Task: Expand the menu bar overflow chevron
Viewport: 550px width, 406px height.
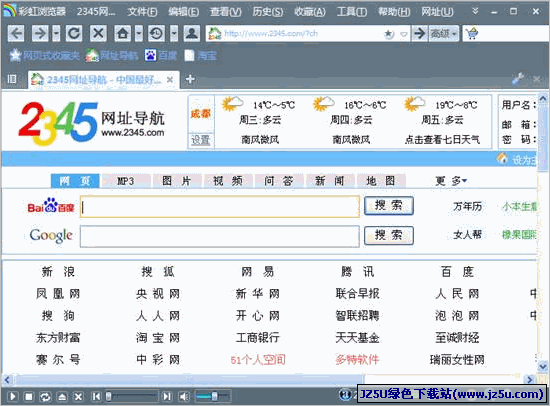Action: click(x=475, y=11)
